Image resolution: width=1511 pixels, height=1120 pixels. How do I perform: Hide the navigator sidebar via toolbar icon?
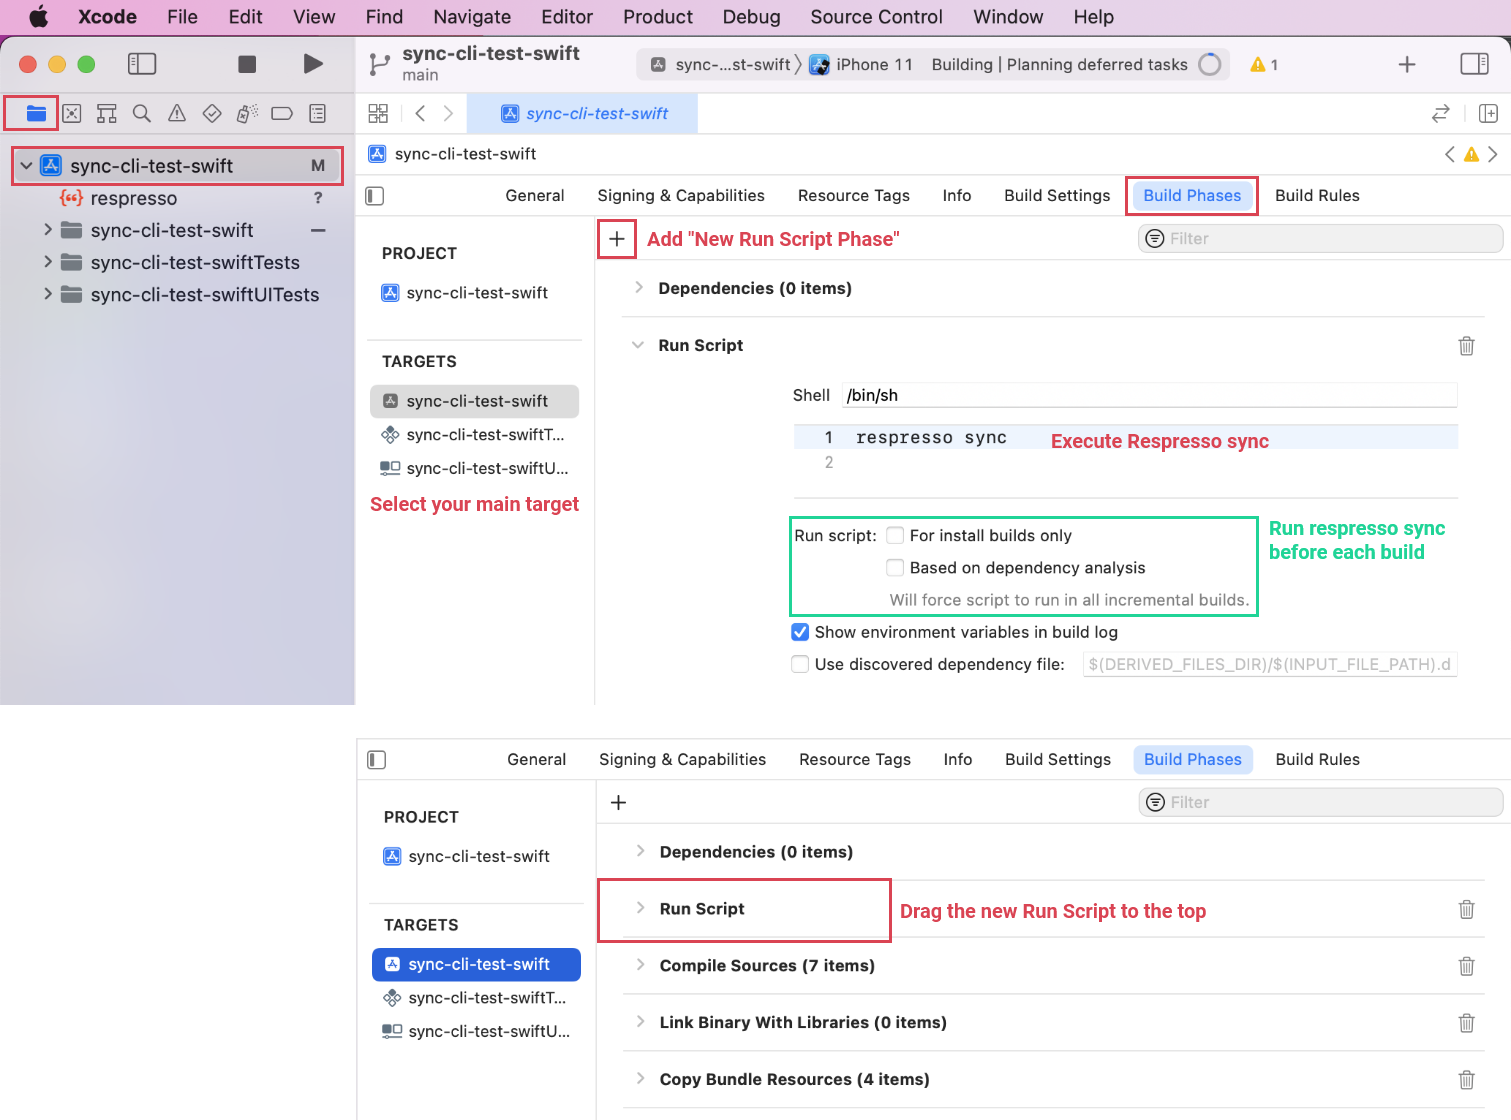click(142, 64)
